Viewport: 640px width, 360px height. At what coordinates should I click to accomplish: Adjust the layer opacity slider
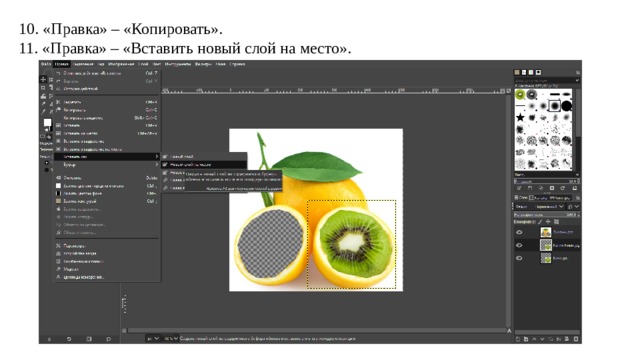click(x=546, y=214)
